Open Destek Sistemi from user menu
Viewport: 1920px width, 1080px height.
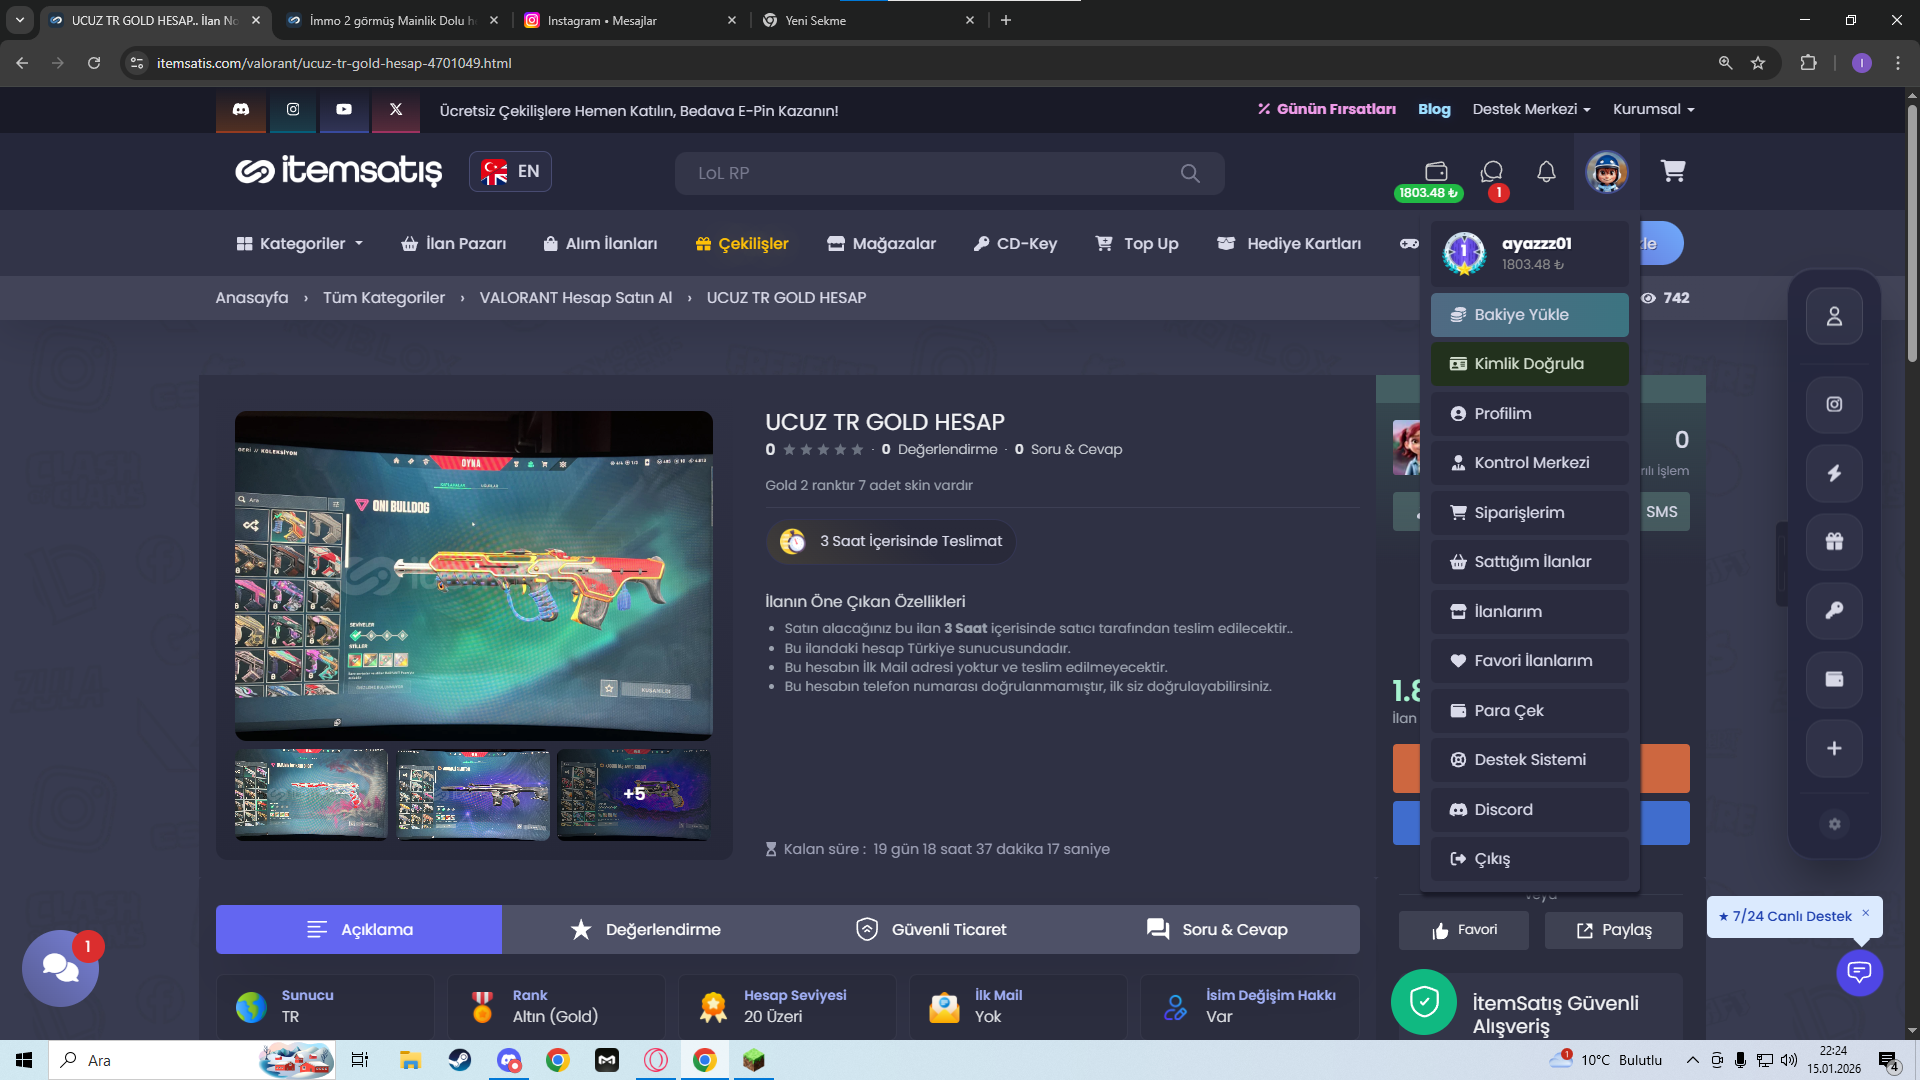[1529, 760]
